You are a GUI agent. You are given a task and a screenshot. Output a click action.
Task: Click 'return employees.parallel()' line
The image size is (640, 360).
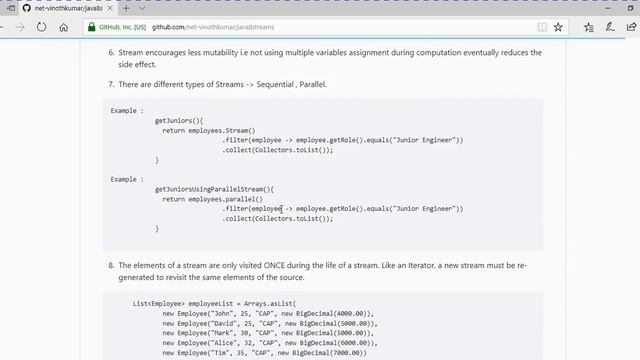tap(212, 199)
